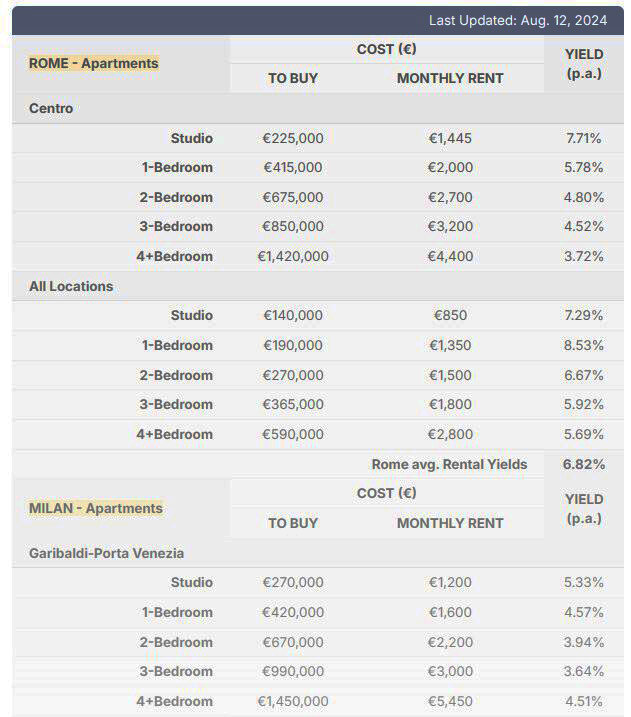The image size is (631, 717).
Task: Click the Rome avg. Rental Yields label
Action: coord(449,464)
